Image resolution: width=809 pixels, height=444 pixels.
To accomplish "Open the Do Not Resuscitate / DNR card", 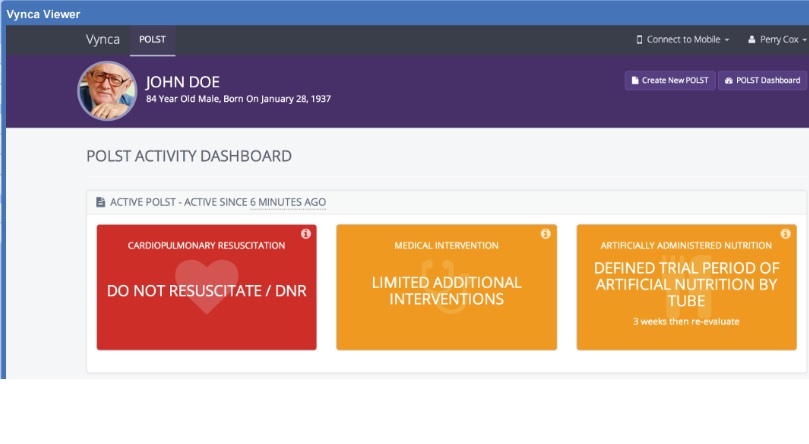I will click(x=206, y=287).
